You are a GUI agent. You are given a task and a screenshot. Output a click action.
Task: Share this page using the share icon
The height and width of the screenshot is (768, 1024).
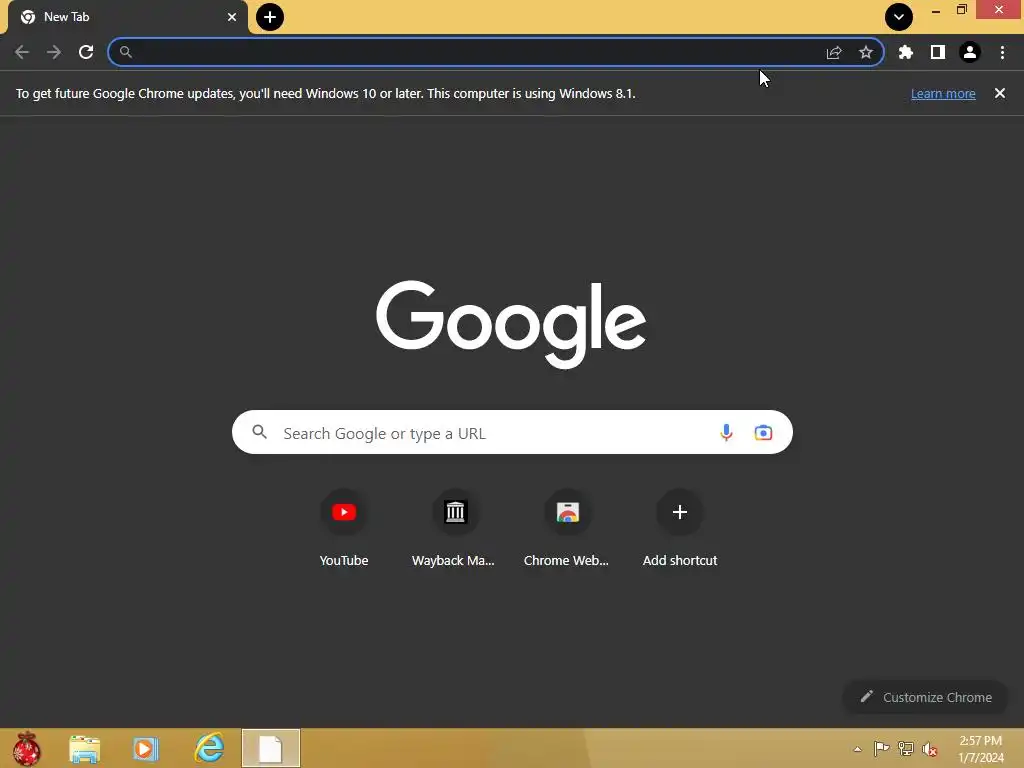click(834, 52)
